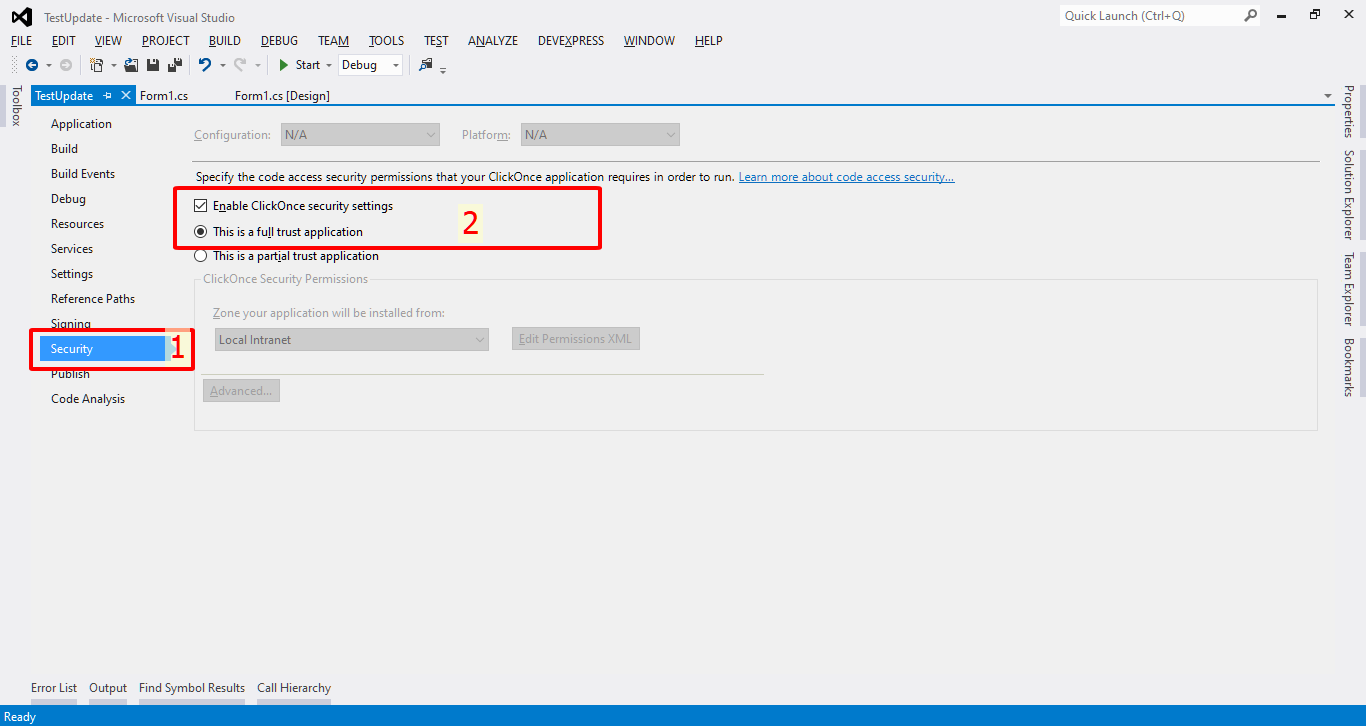
Task: Click the Save All icon
Action: coord(175,65)
